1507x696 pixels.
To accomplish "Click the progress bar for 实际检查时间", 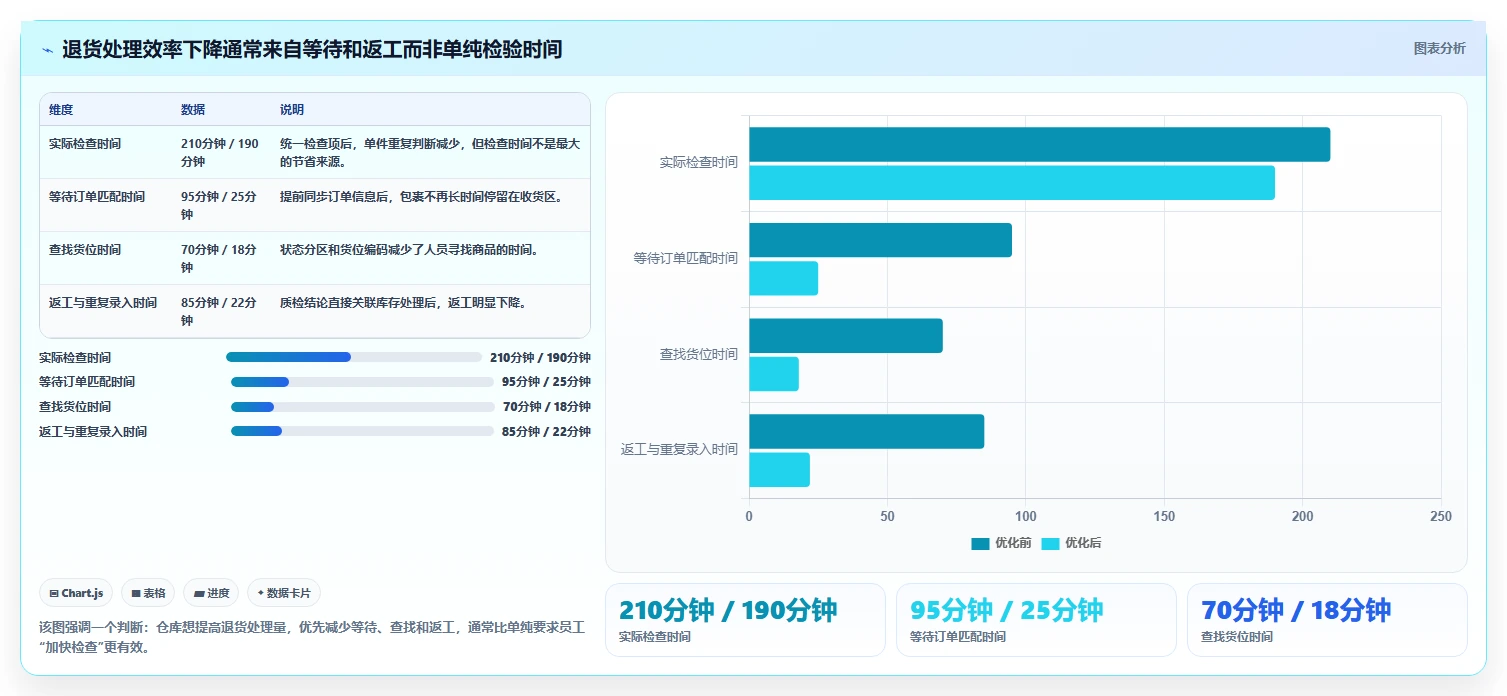I will tap(354, 357).
